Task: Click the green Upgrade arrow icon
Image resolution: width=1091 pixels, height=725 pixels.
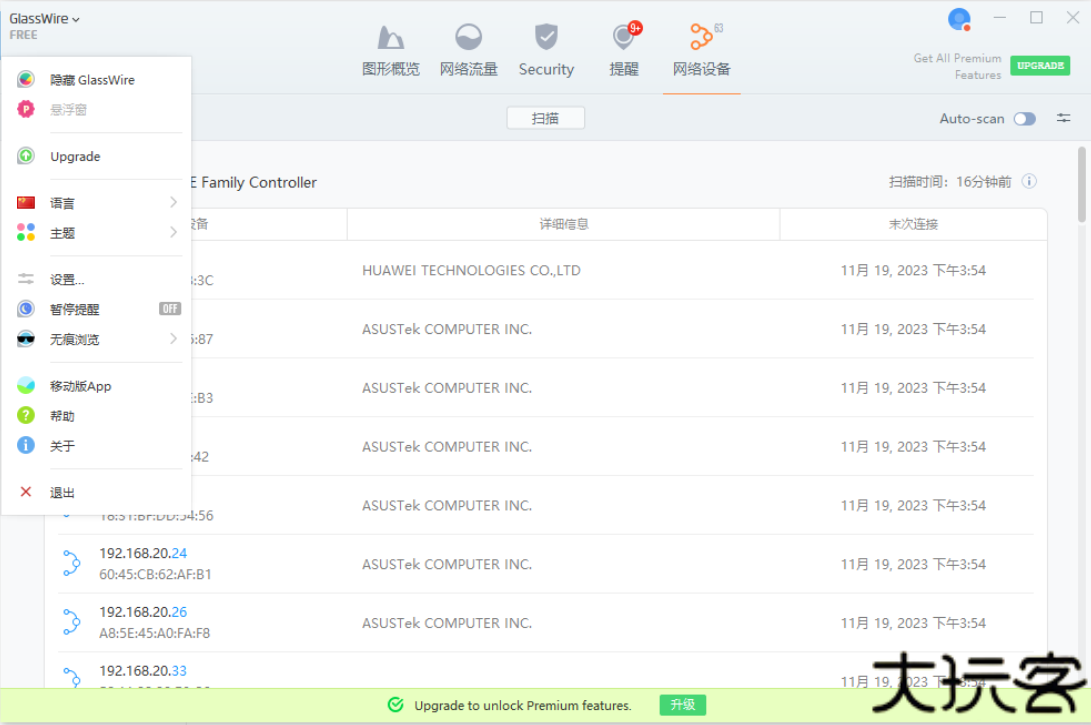Action: pyautogui.click(x=26, y=156)
